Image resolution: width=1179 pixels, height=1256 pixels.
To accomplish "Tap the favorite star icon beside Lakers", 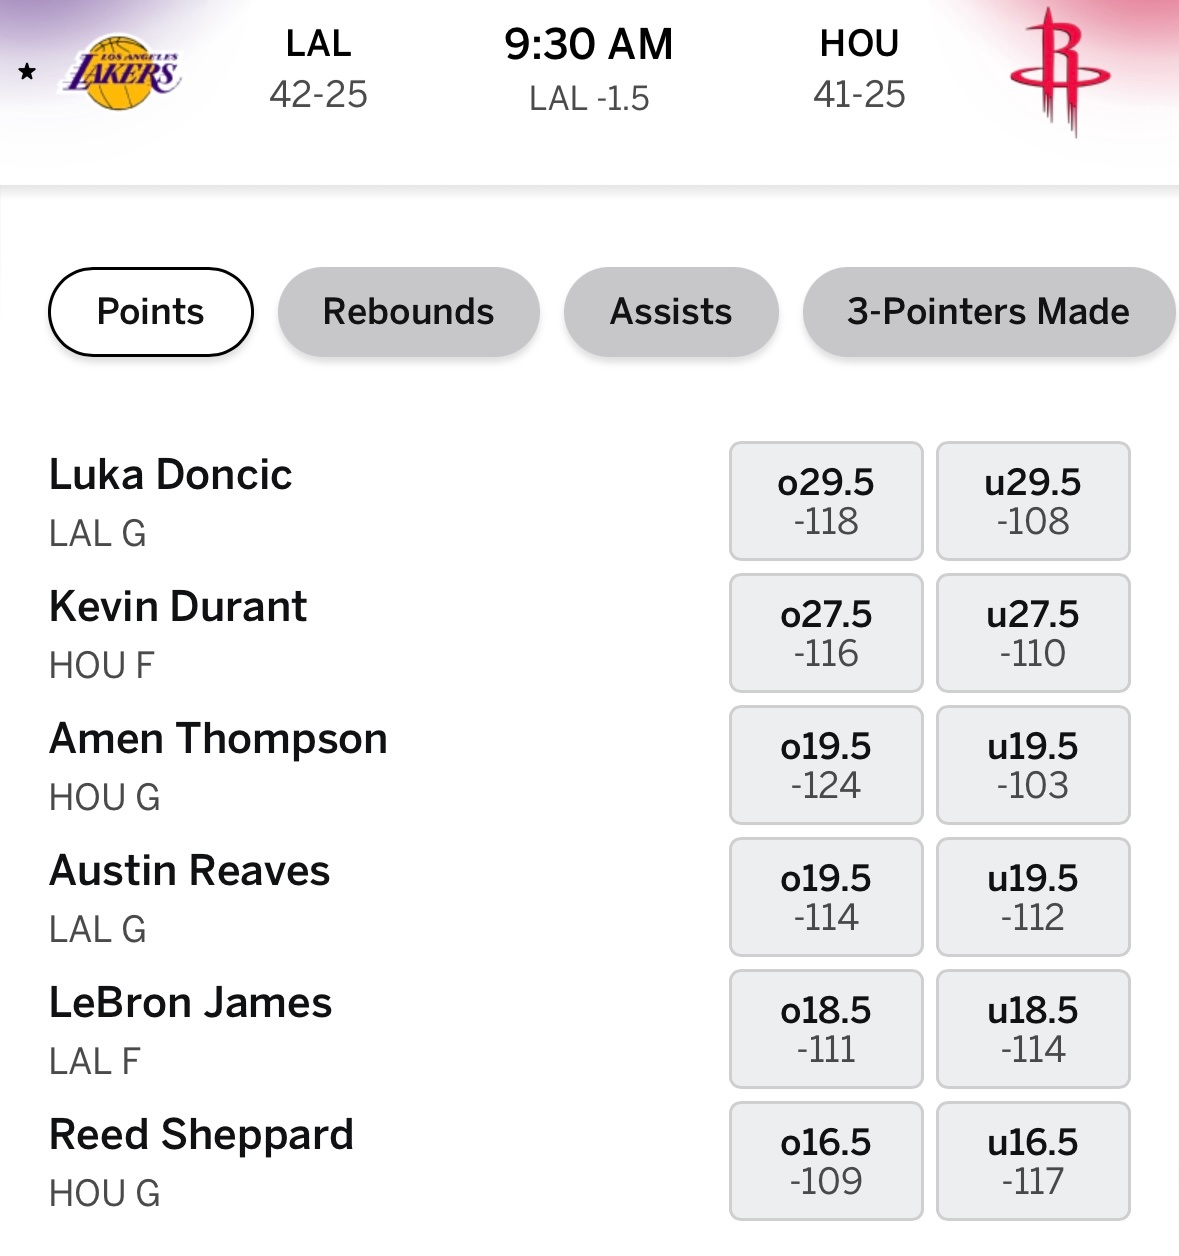I will (27, 72).
